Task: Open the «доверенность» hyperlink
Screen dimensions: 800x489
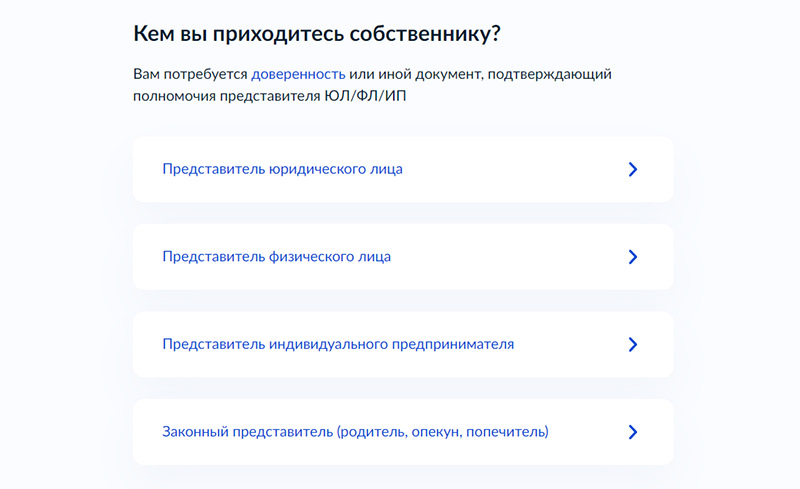Action: pos(298,75)
